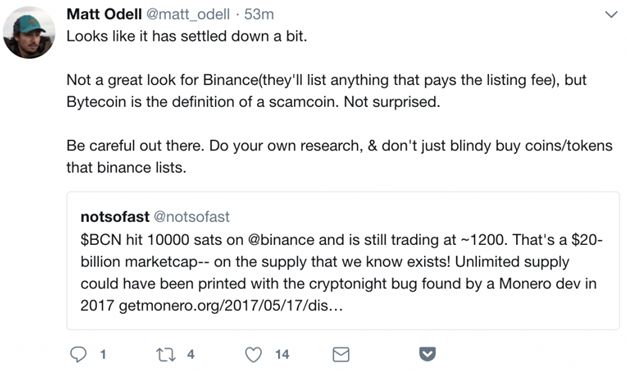627x374 pixels.
Task: Open notsofast's quoted tweet card
Action: 343,261
